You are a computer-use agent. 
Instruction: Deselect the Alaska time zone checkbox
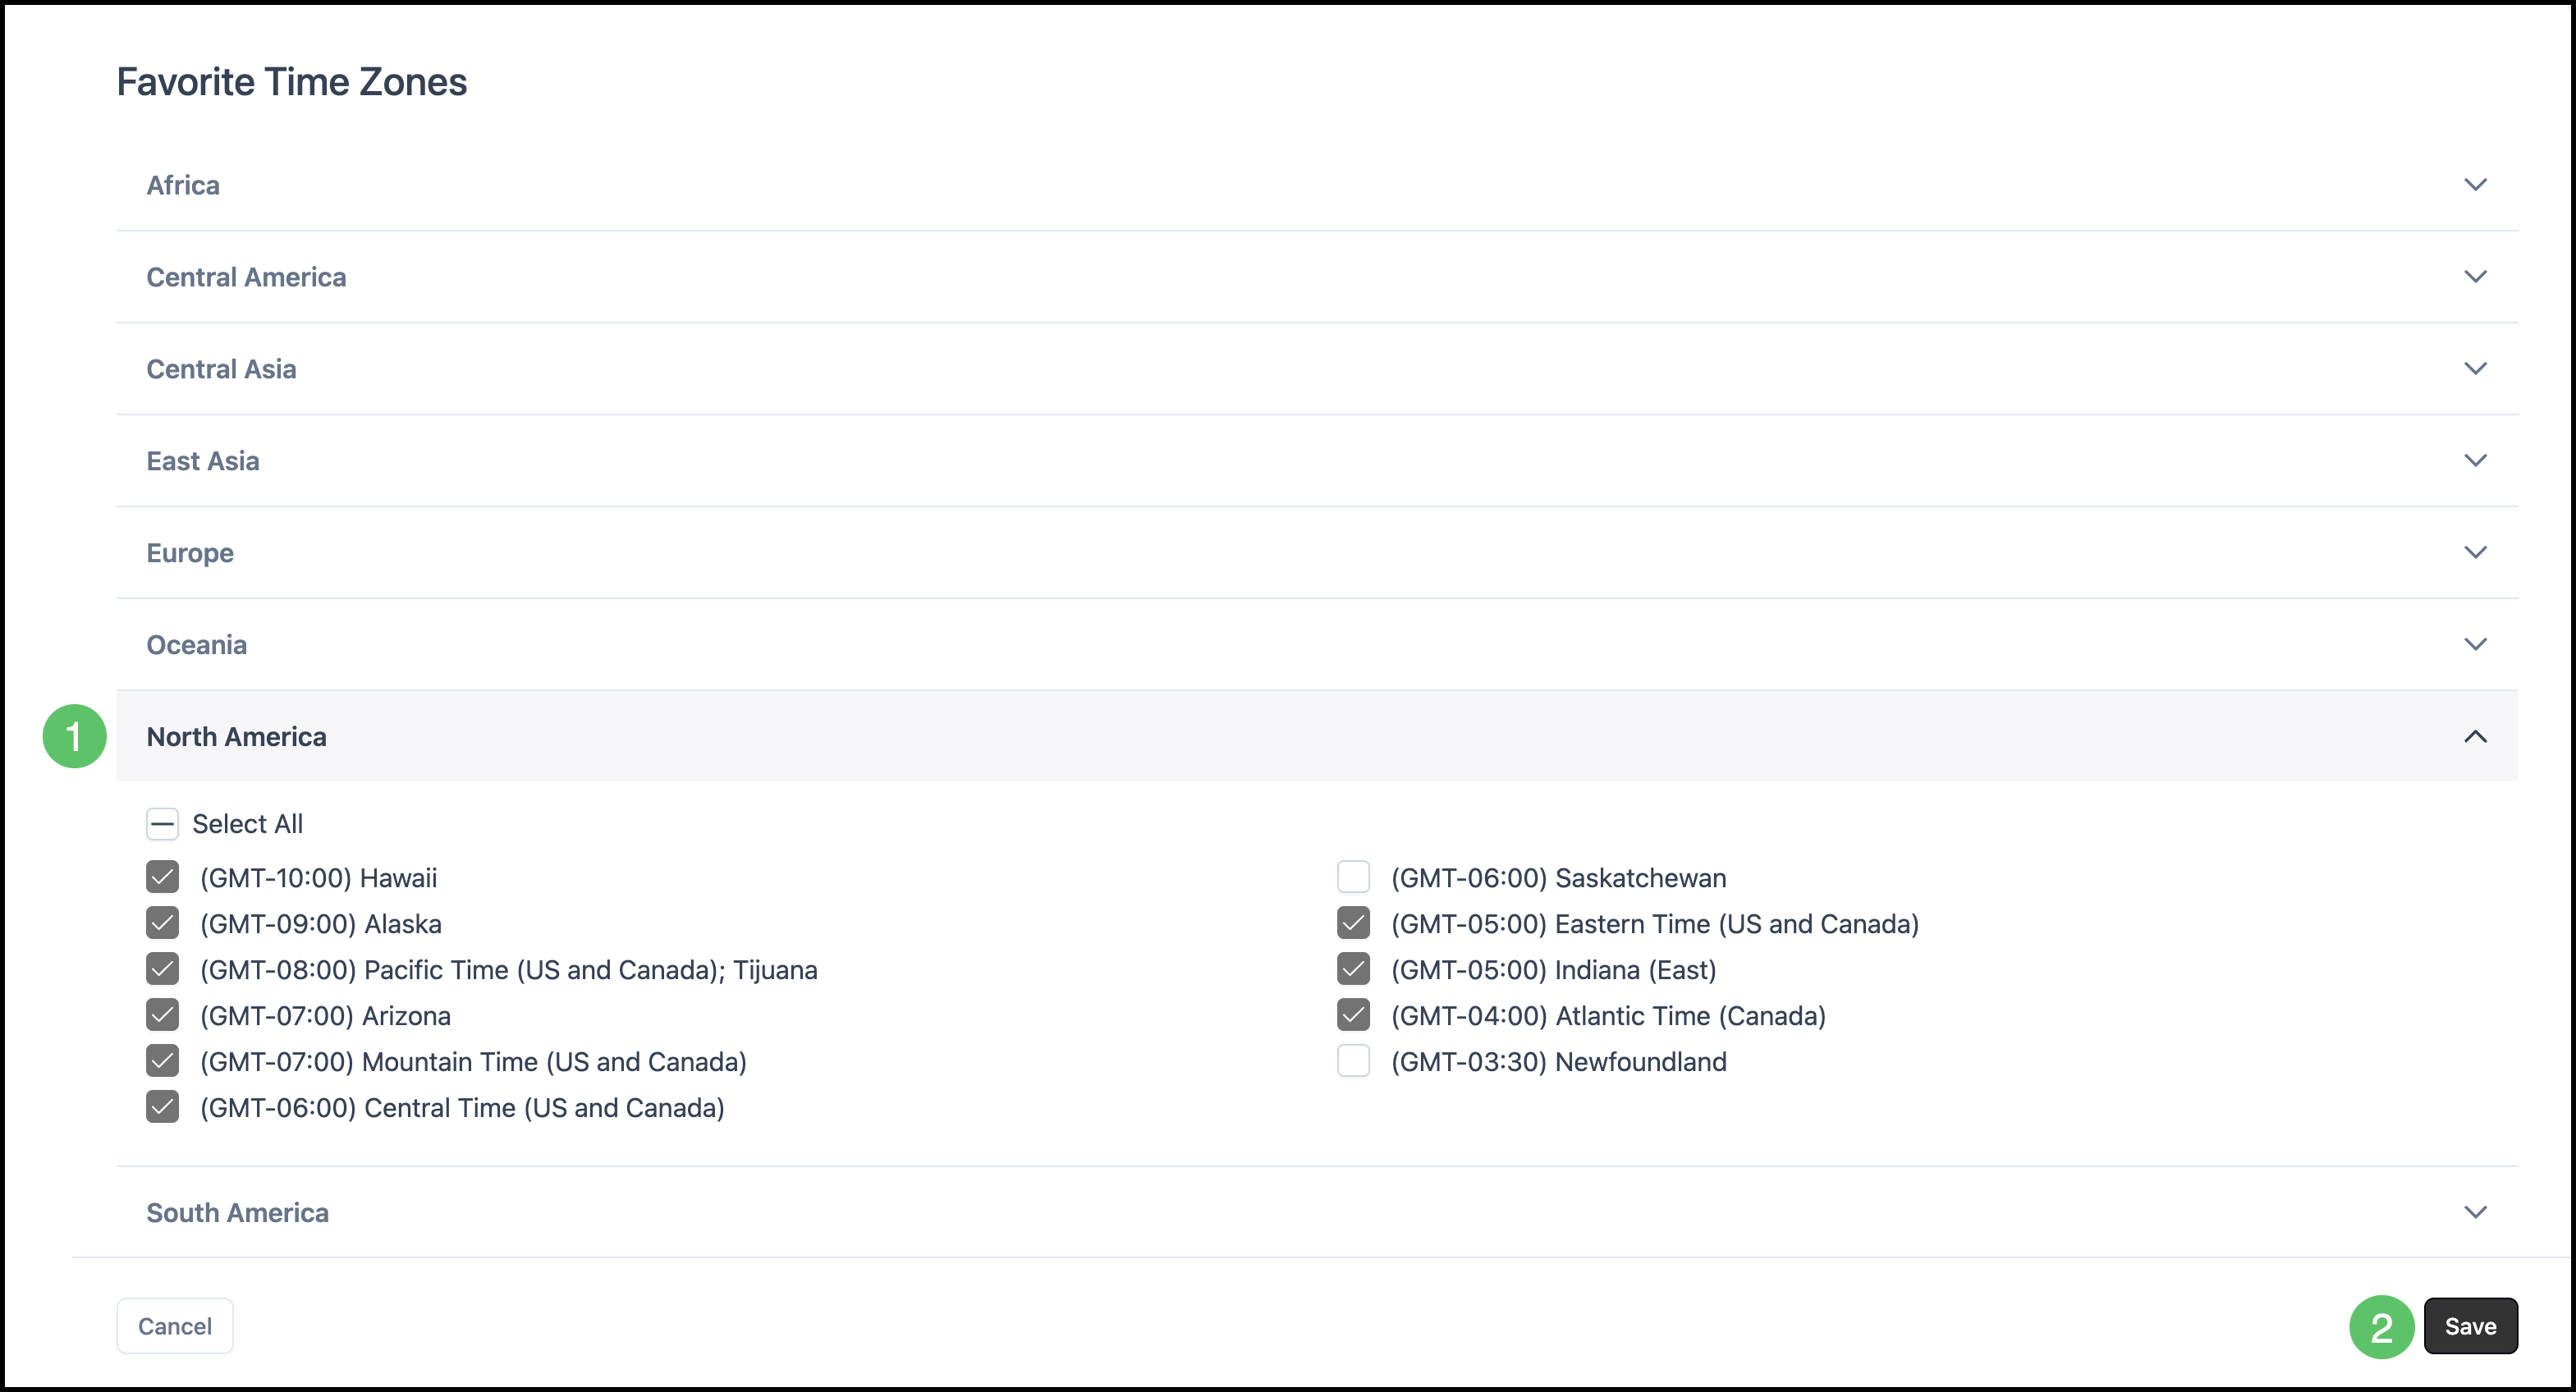click(162, 924)
